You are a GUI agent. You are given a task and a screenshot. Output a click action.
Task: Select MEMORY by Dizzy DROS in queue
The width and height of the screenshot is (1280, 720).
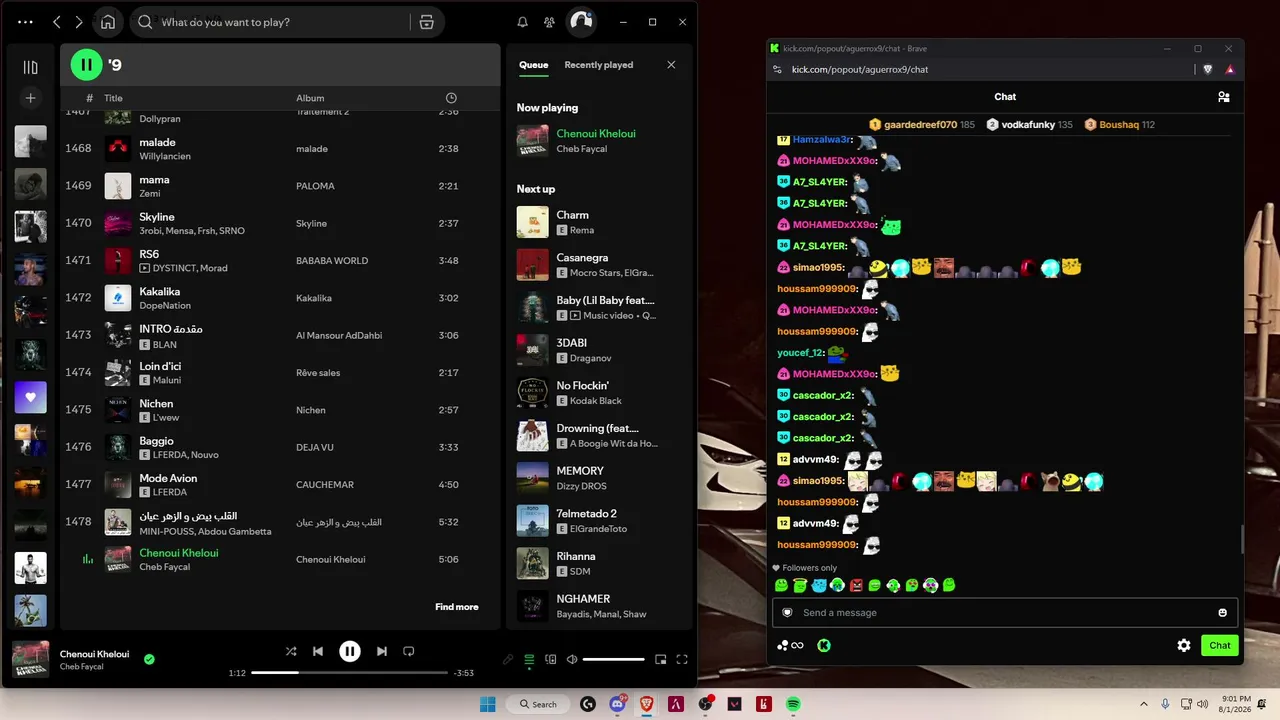pos(599,478)
